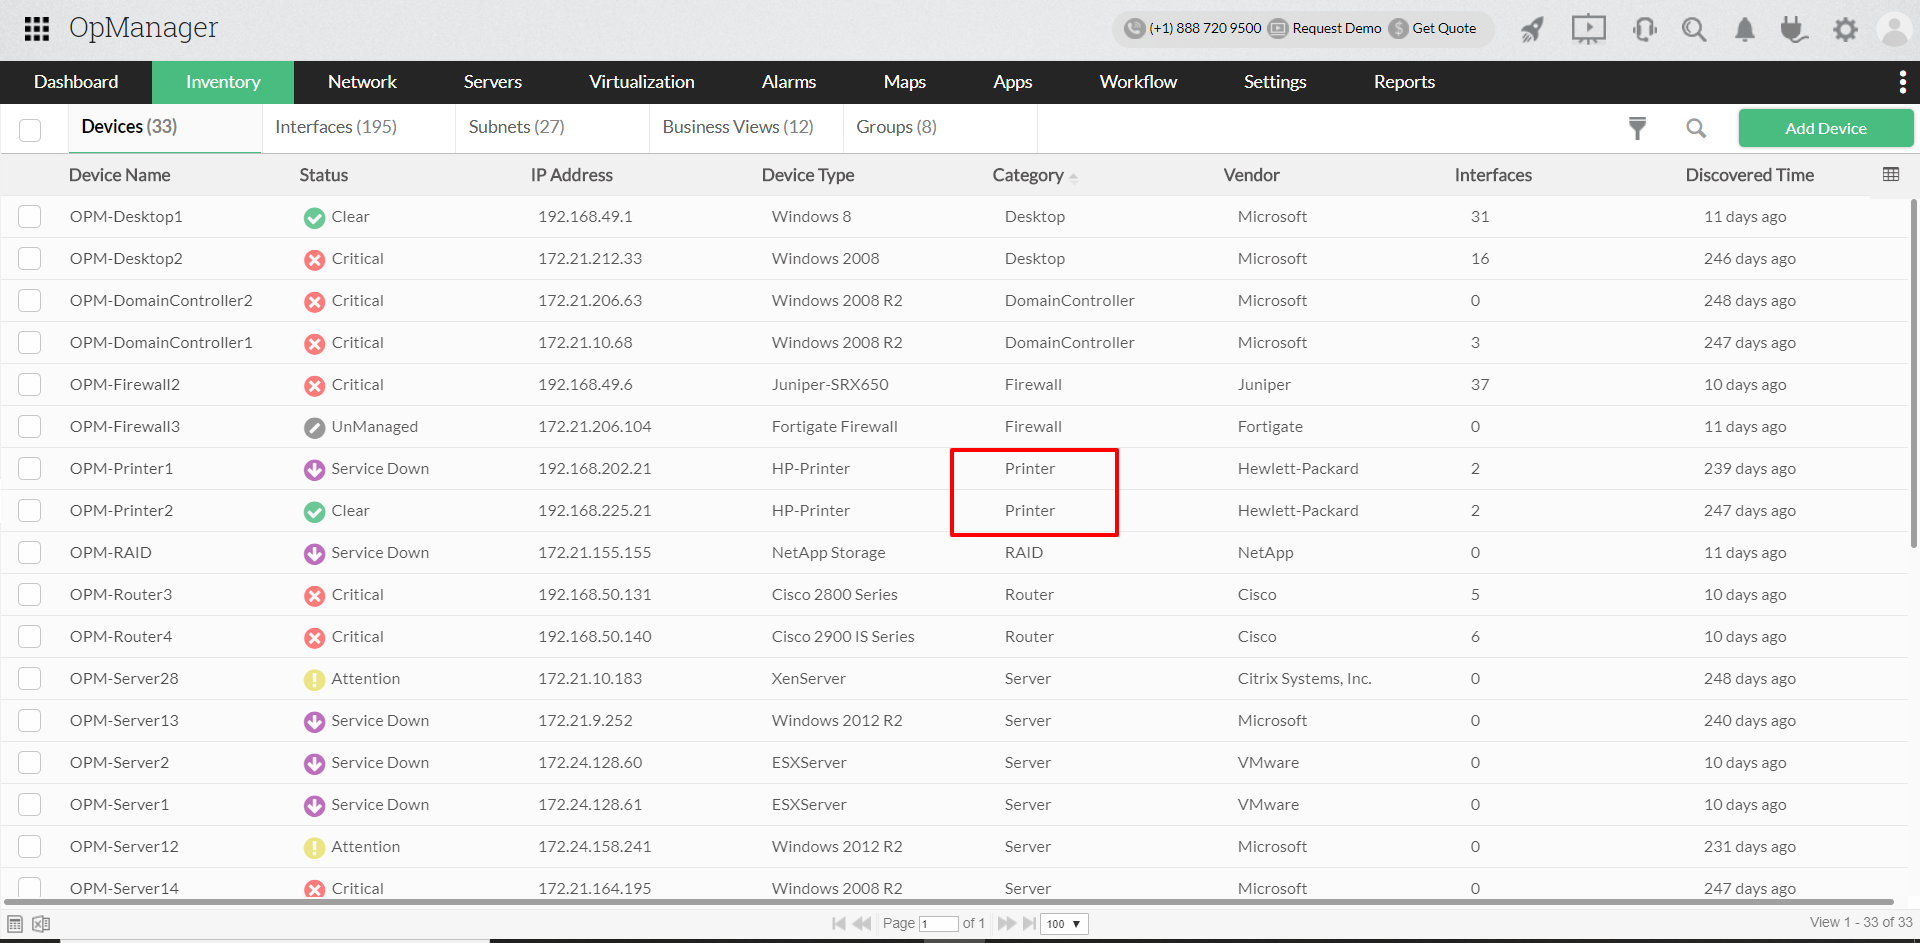Open the apps grid launcher icon
Image resolution: width=1920 pixels, height=943 pixels.
pyautogui.click(x=37, y=29)
